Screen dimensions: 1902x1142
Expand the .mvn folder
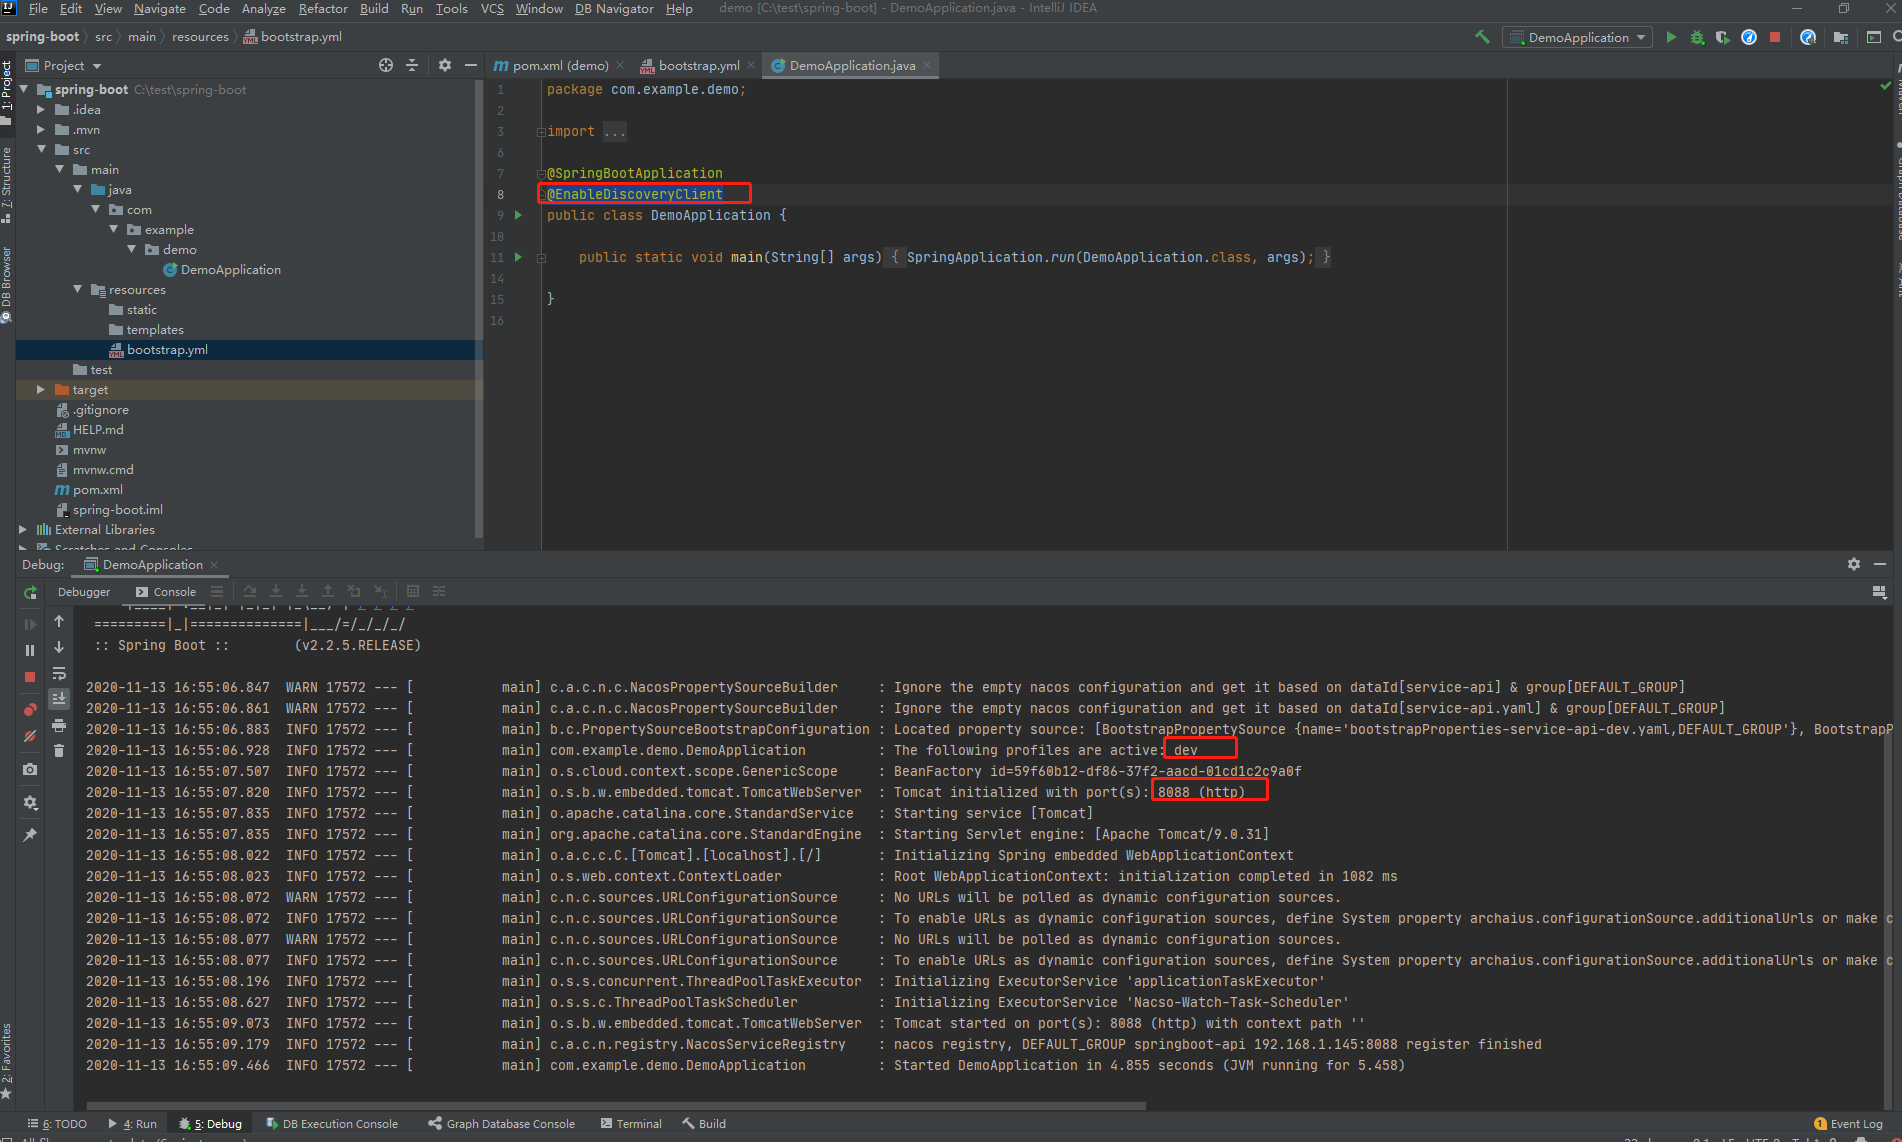pyautogui.click(x=41, y=129)
